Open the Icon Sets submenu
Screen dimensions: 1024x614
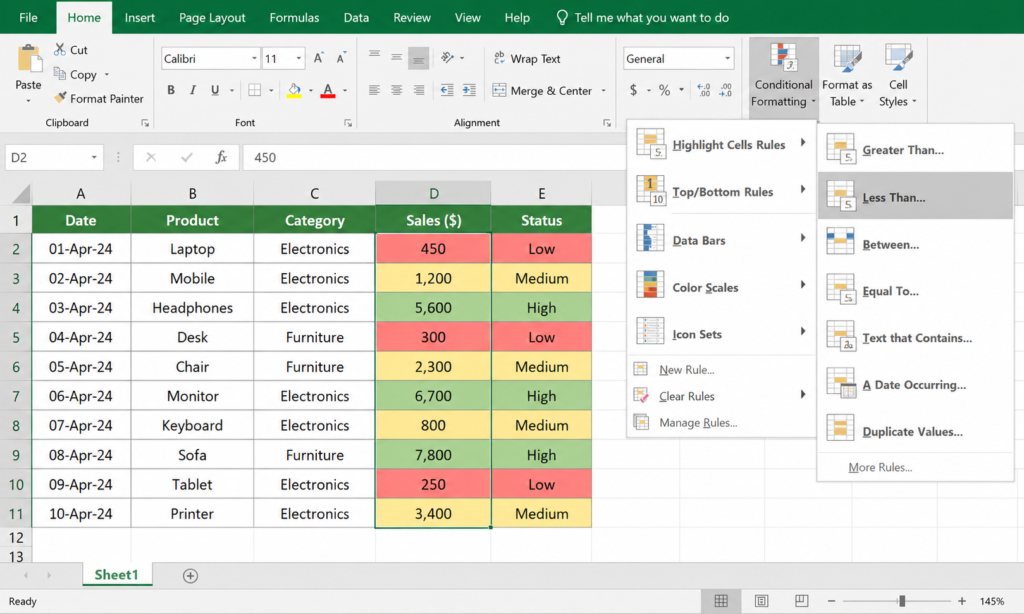point(721,334)
